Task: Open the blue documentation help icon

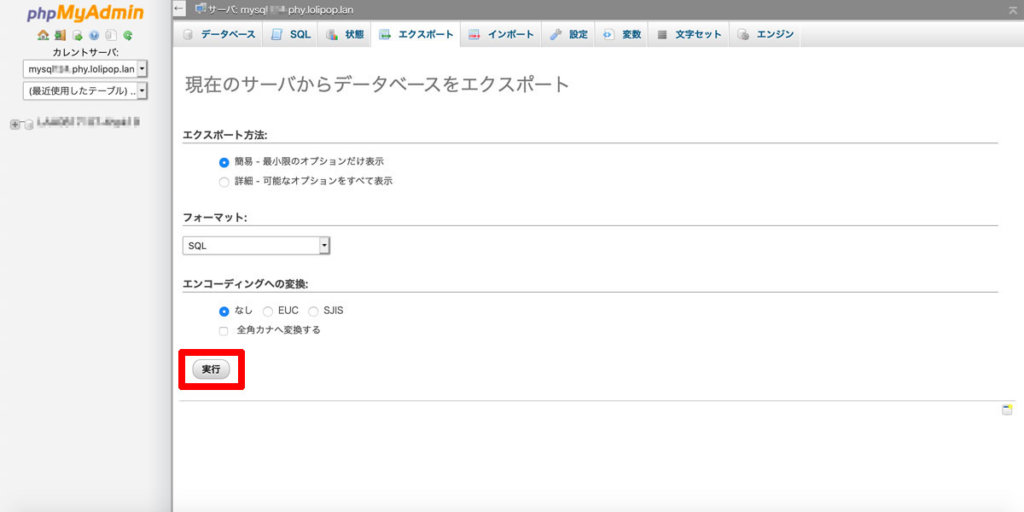Action: tap(94, 35)
